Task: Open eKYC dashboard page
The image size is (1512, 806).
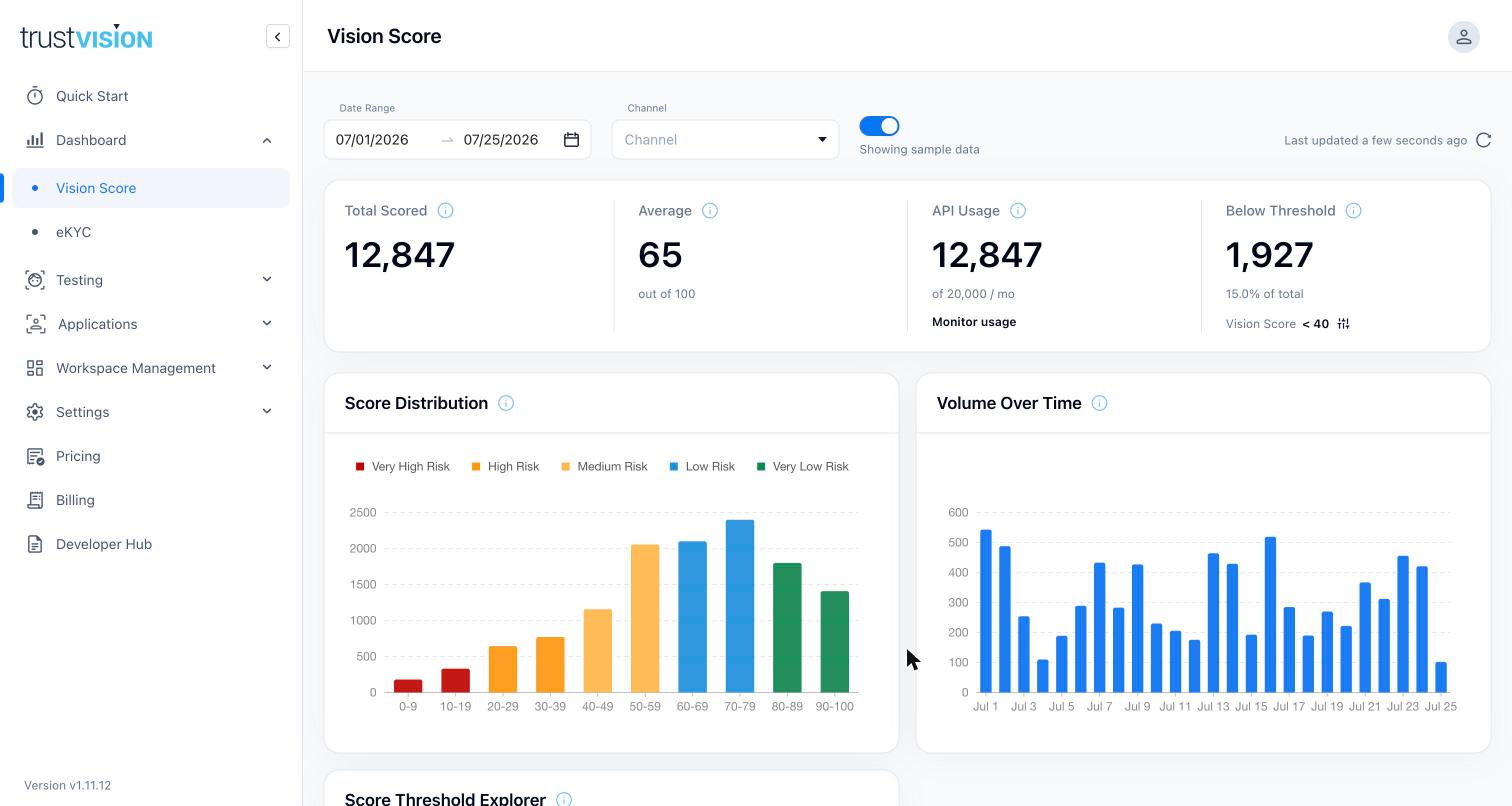Action: (151, 232)
